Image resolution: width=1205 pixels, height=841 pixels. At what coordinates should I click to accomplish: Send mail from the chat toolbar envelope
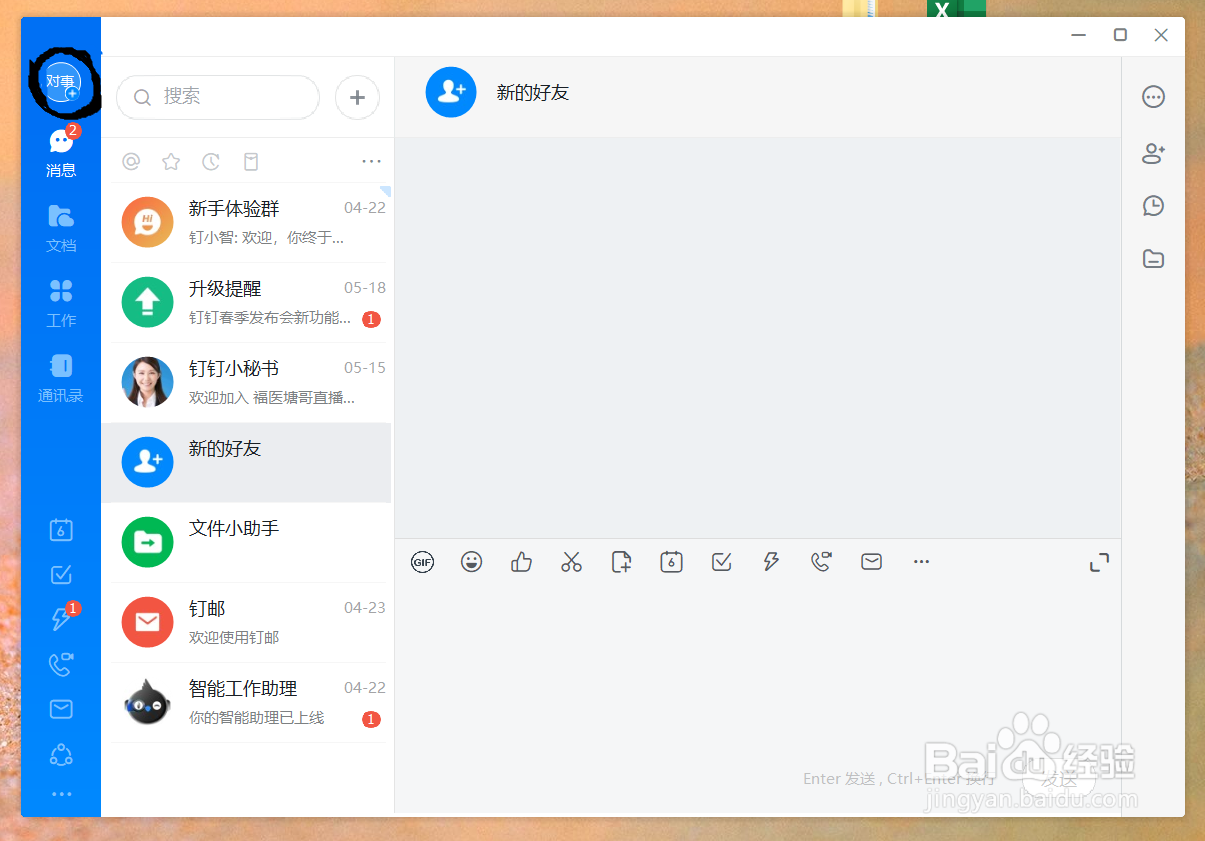871,562
